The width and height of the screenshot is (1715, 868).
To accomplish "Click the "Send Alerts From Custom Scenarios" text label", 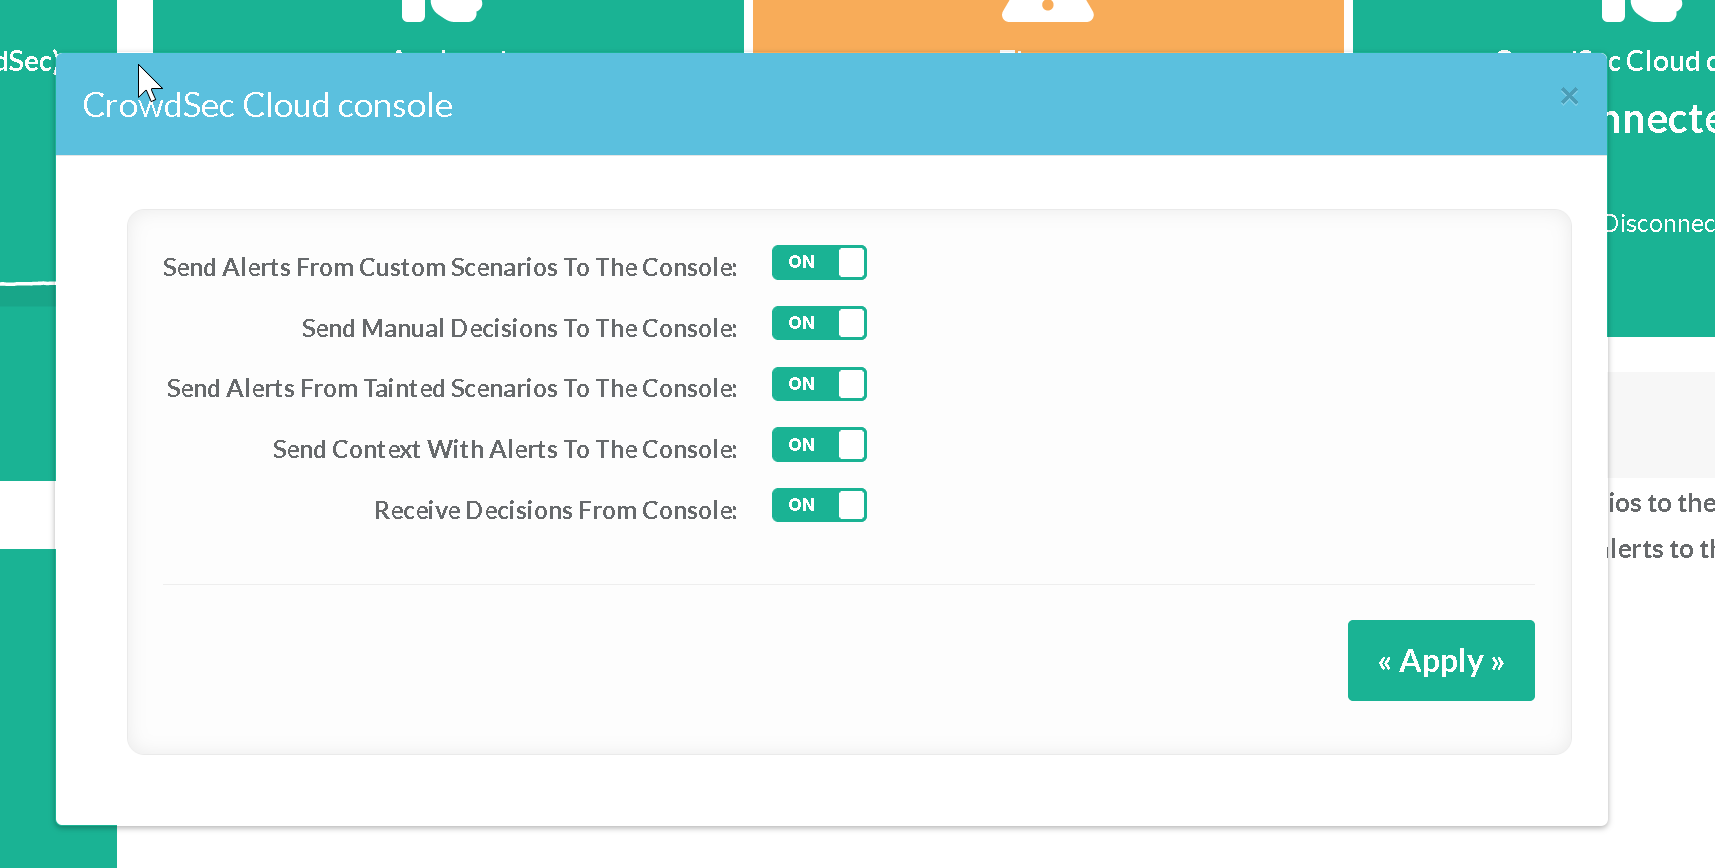I will click(449, 268).
